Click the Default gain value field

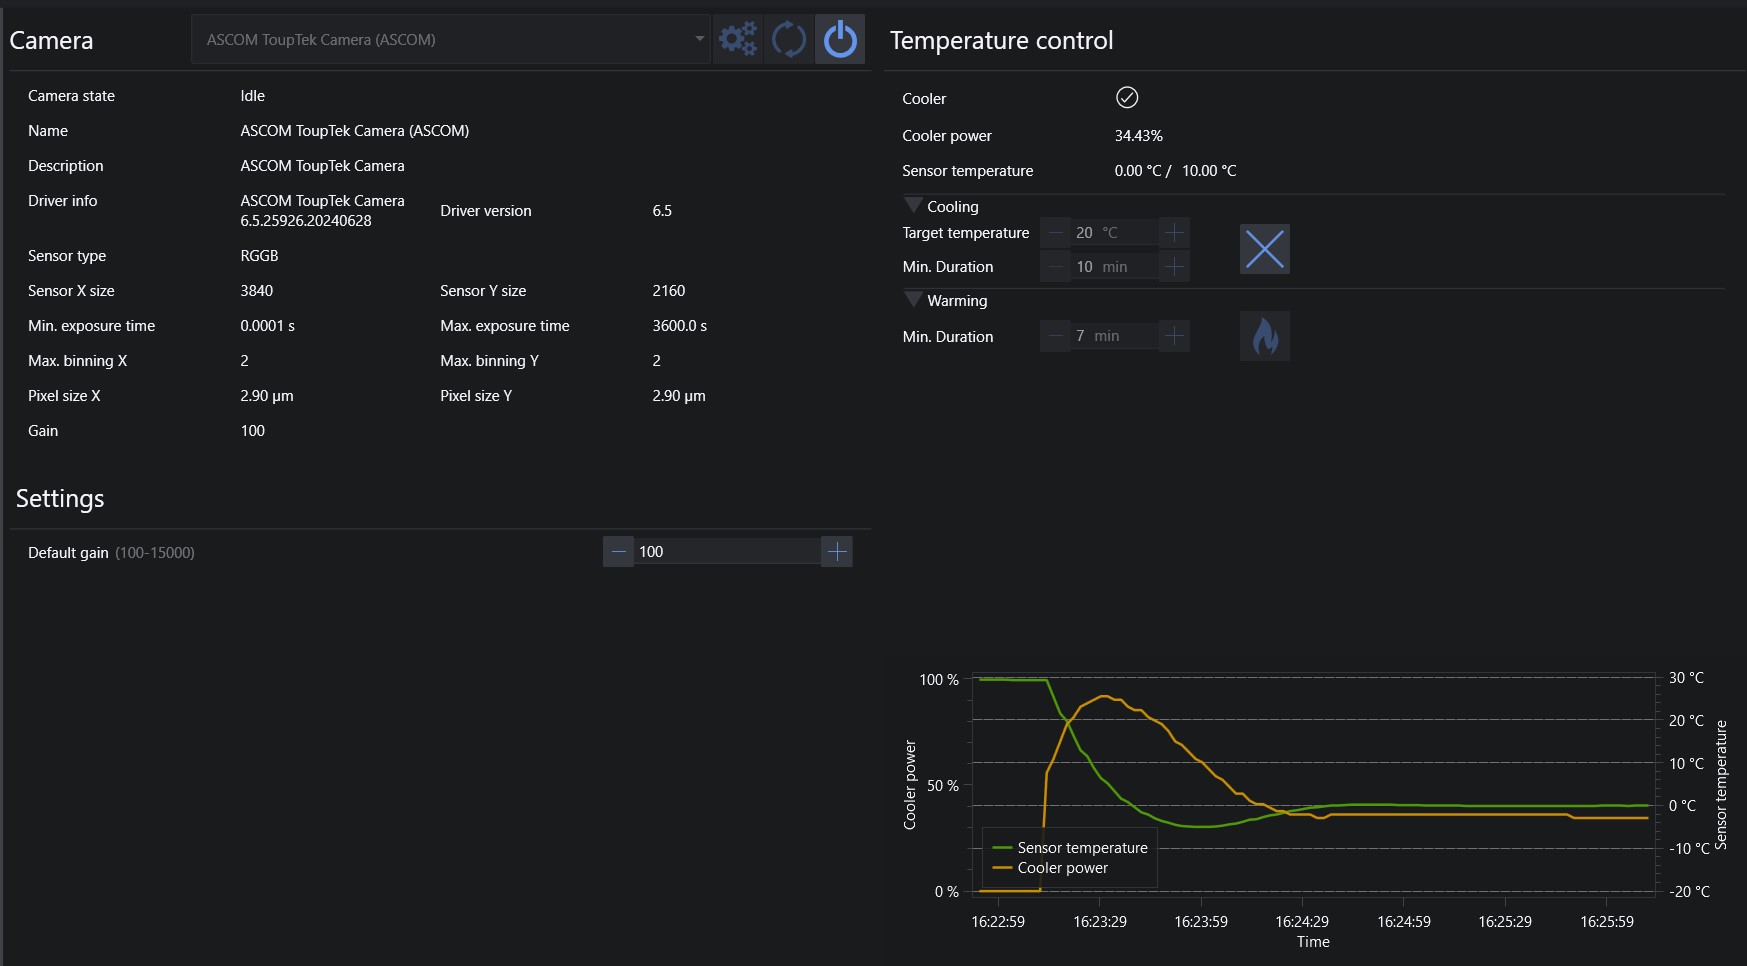tap(727, 552)
